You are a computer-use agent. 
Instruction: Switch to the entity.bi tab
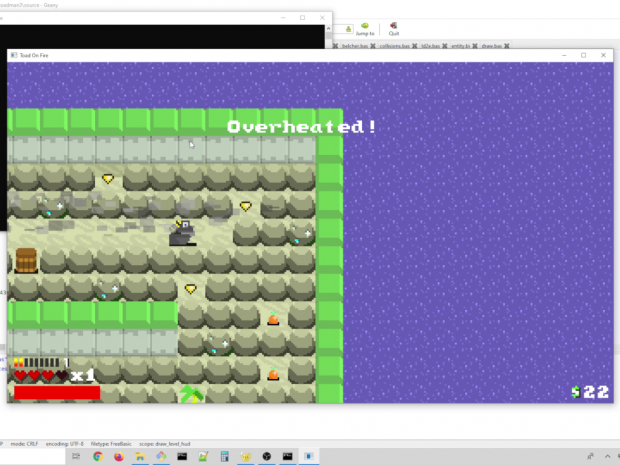[x=460, y=46]
